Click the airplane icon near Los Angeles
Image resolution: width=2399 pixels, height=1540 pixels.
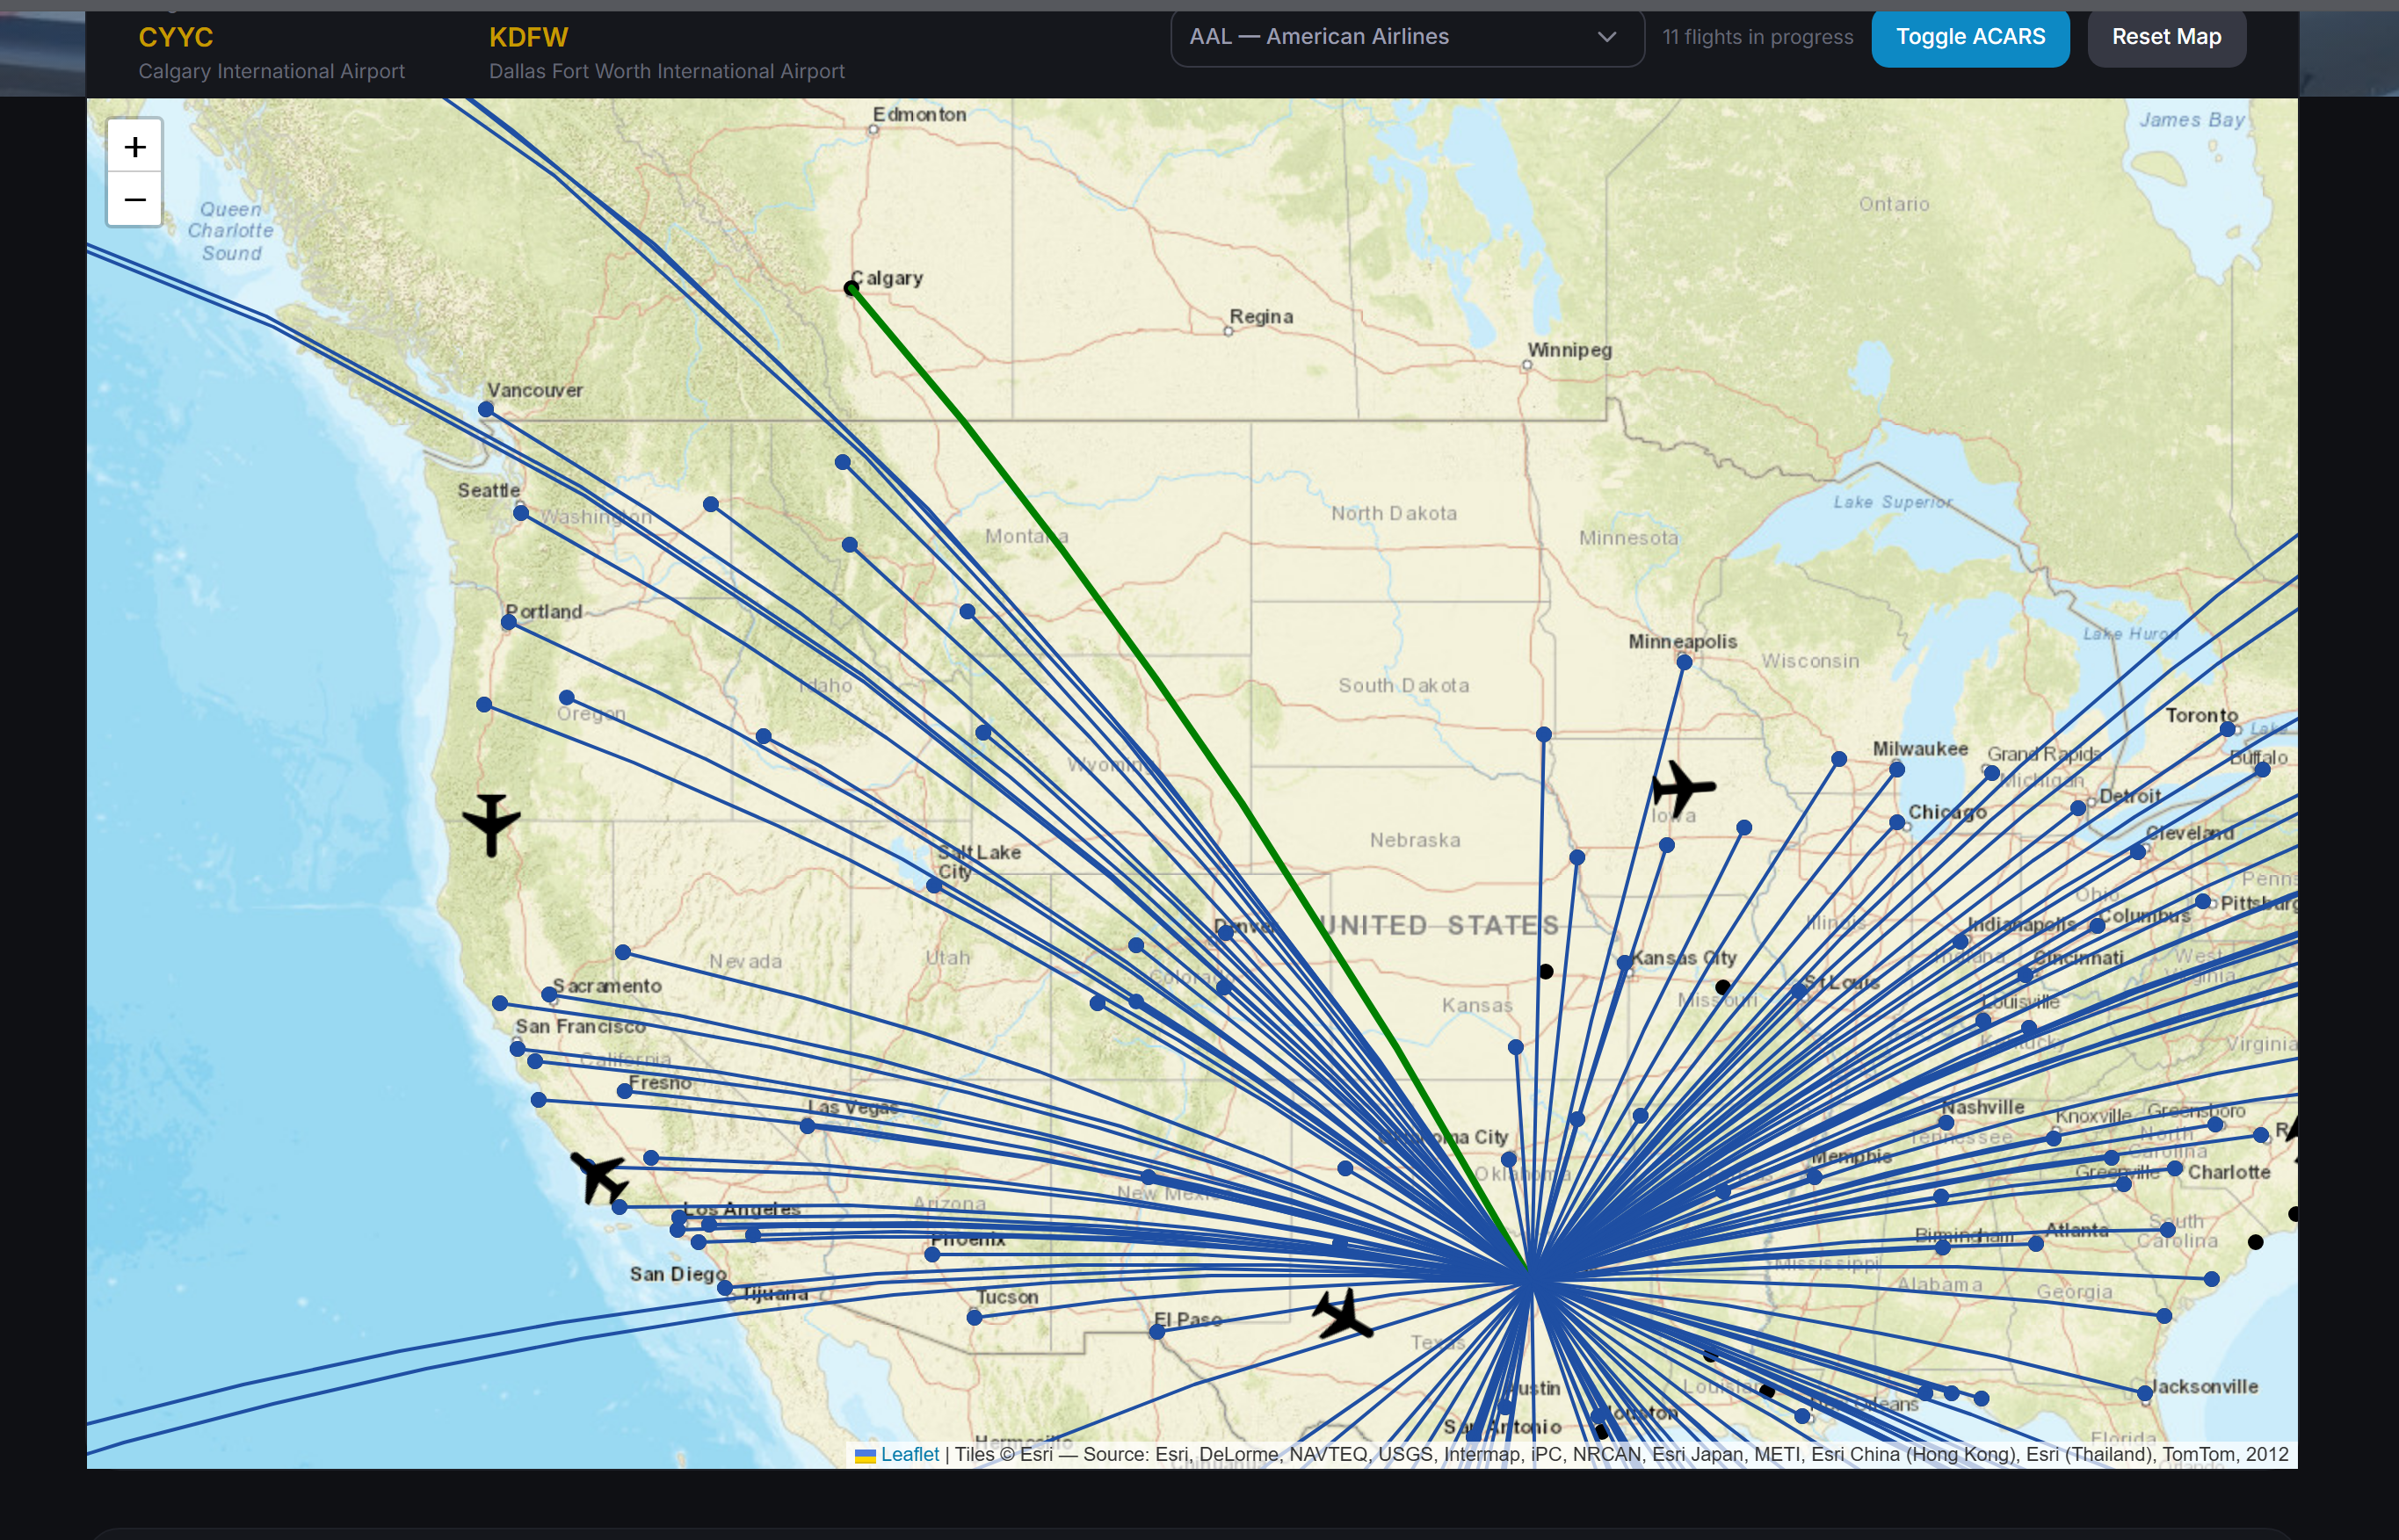pyautogui.click(x=600, y=1176)
